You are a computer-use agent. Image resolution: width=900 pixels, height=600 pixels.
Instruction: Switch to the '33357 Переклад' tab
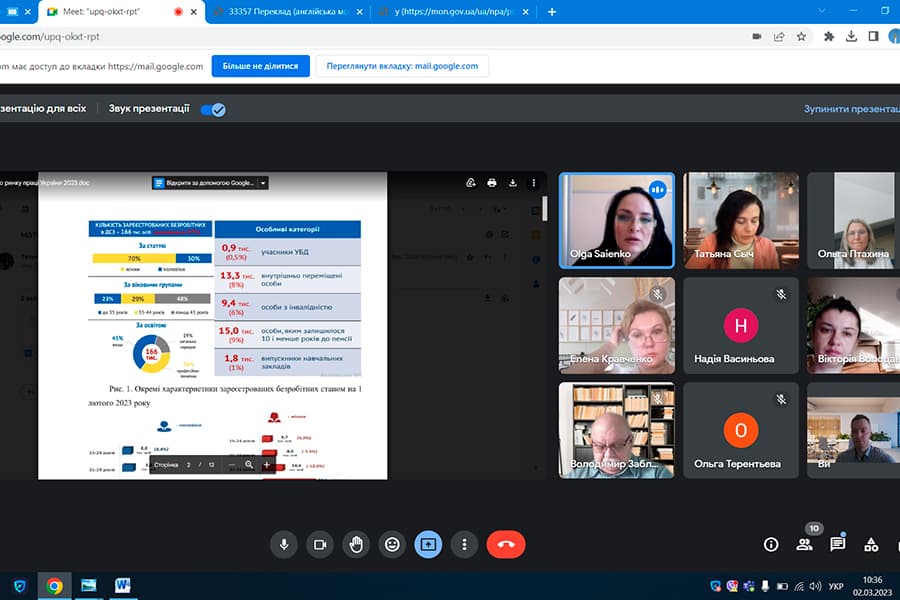(x=288, y=11)
